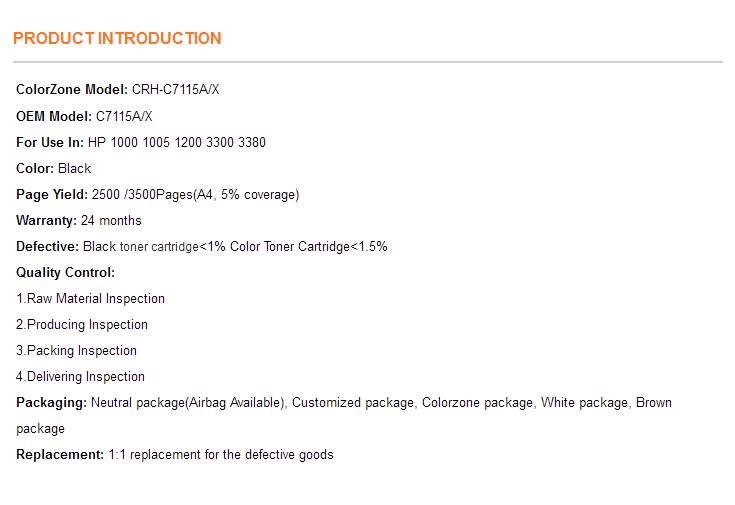
Task: Click the Packaging label
Action: click(51, 402)
